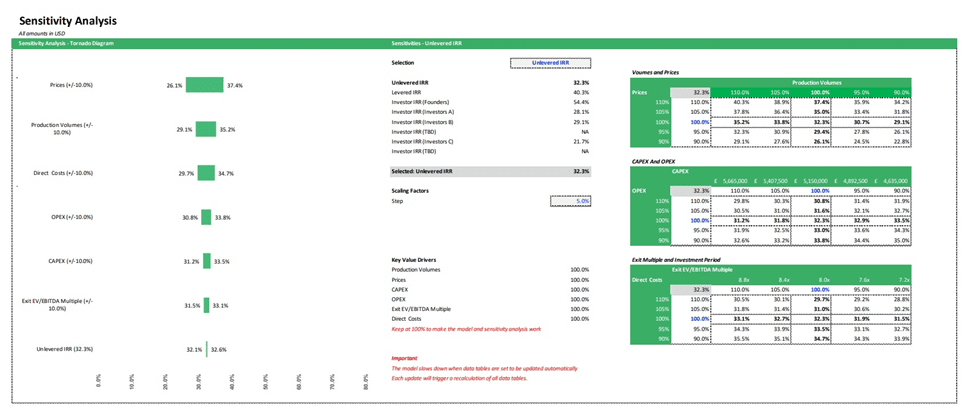
Task: Click the 'Sensitivity Analysis - Tornado Diagram' header
Action: [66, 44]
